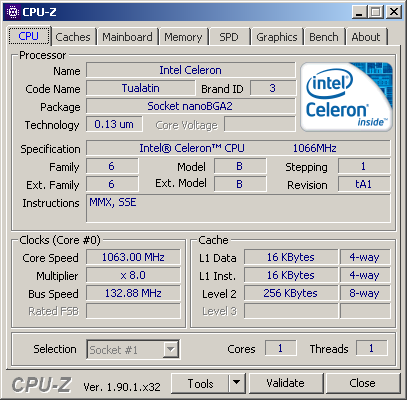
Task: Click the empty Level 3 size field
Action: 291,311
